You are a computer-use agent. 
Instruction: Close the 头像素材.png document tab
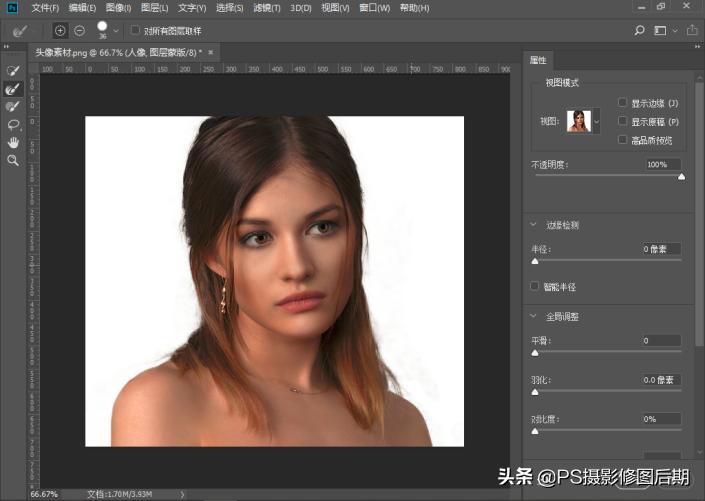coord(212,52)
